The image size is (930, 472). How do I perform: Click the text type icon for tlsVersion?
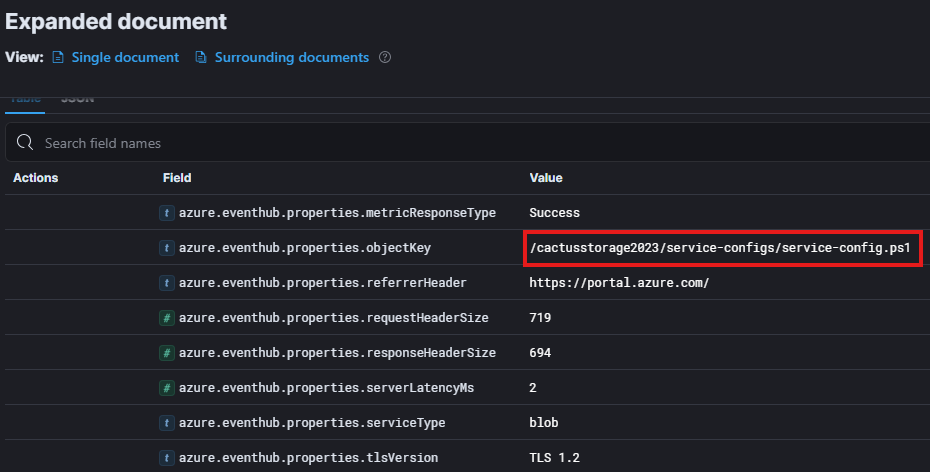coord(168,458)
